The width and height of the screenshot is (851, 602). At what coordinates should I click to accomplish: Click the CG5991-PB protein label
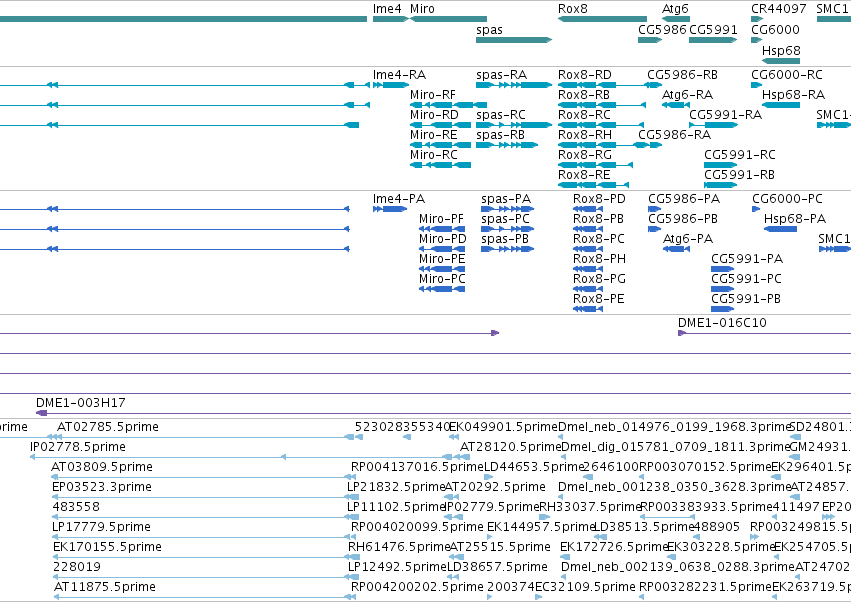point(746,300)
